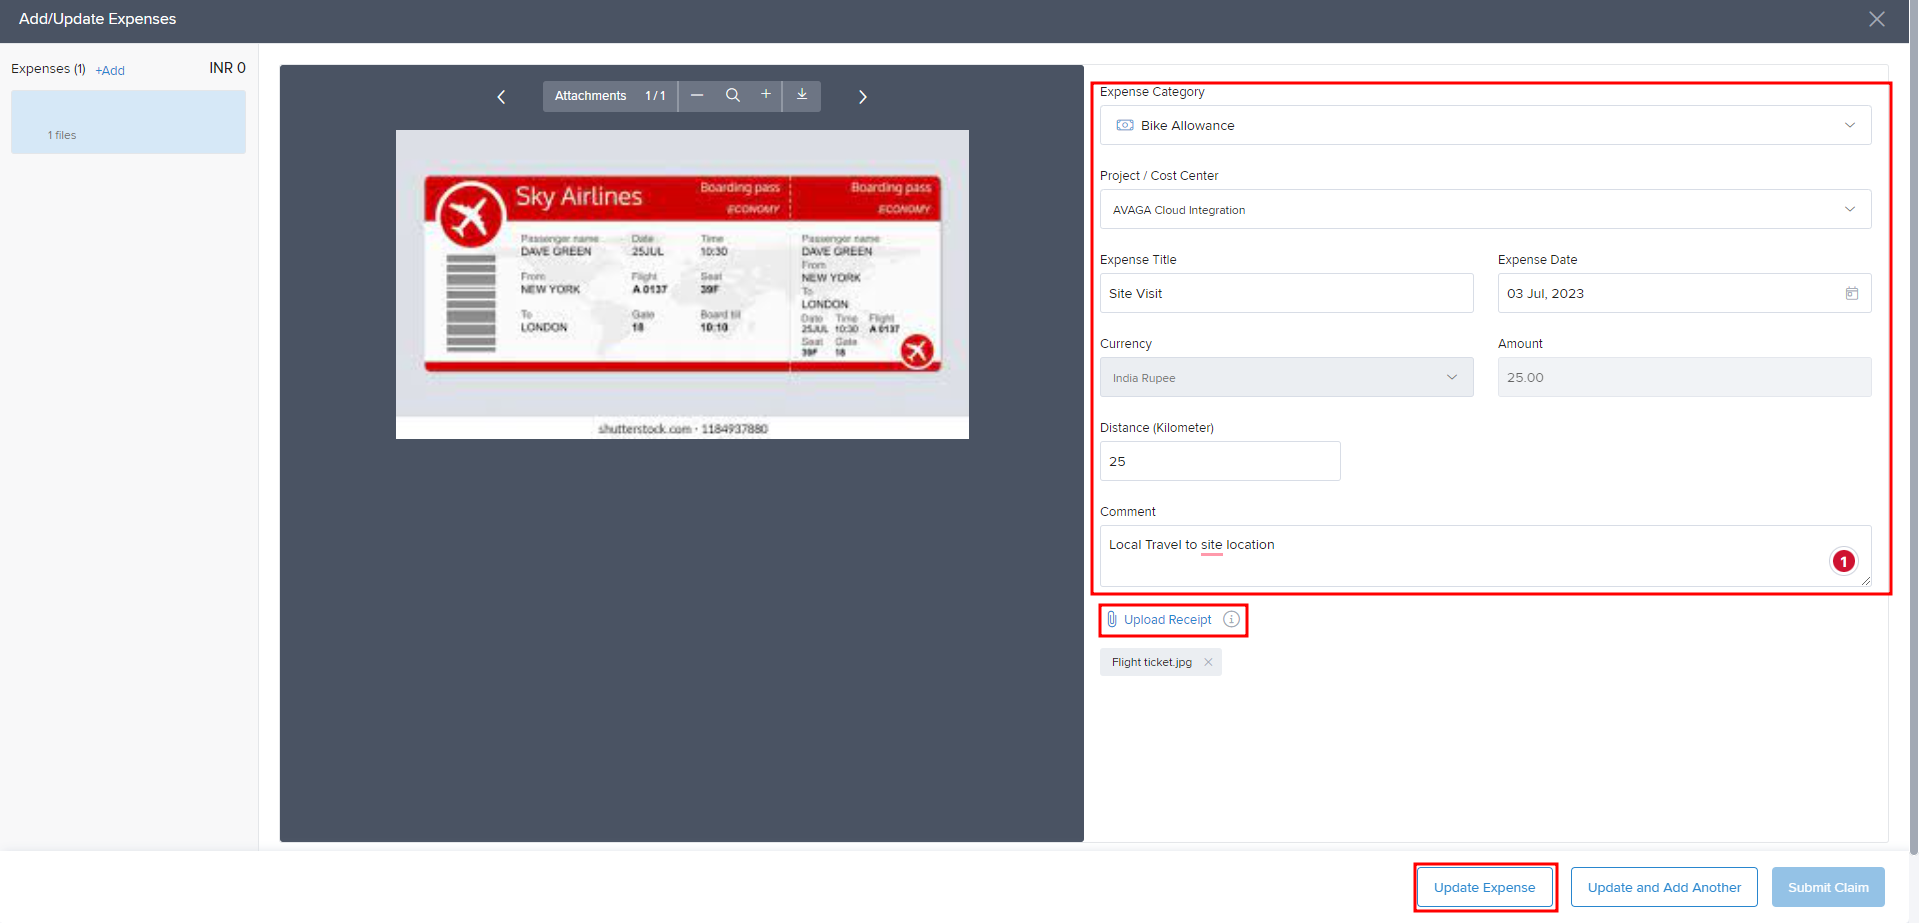Click the Expense Title input field
1919x923 pixels.
coord(1285,294)
